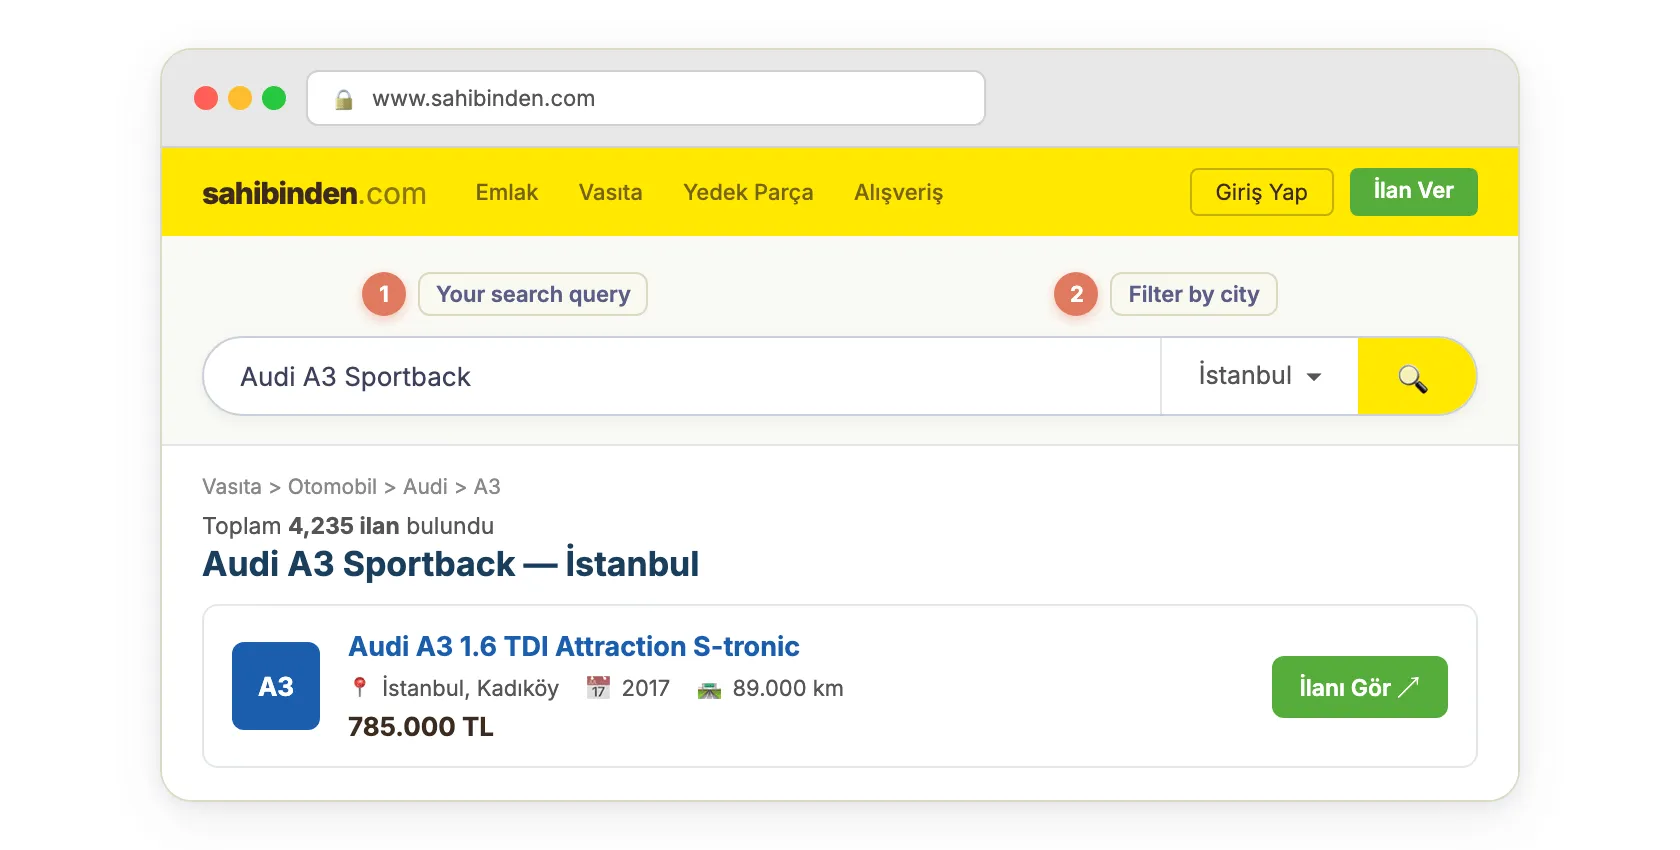Click A3 in the breadcrumb
The height and width of the screenshot is (850, 1680).
487,487
